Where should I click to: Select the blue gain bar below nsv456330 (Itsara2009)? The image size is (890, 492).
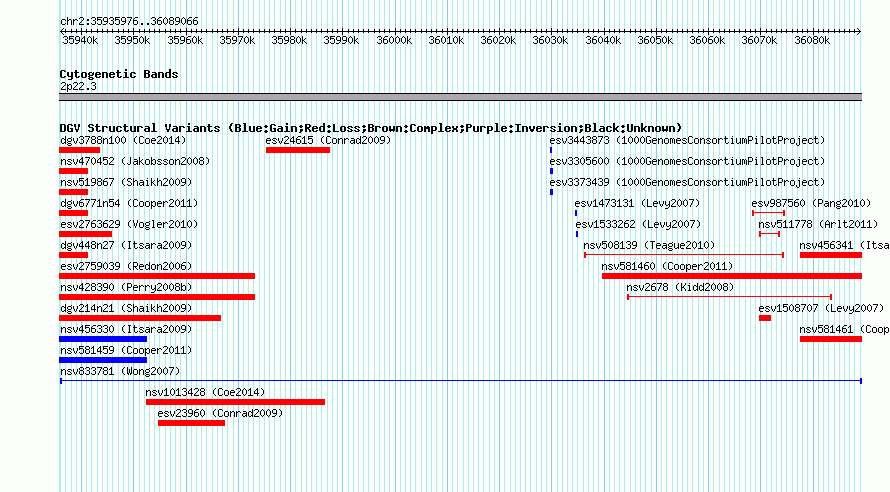click(103, 339)
